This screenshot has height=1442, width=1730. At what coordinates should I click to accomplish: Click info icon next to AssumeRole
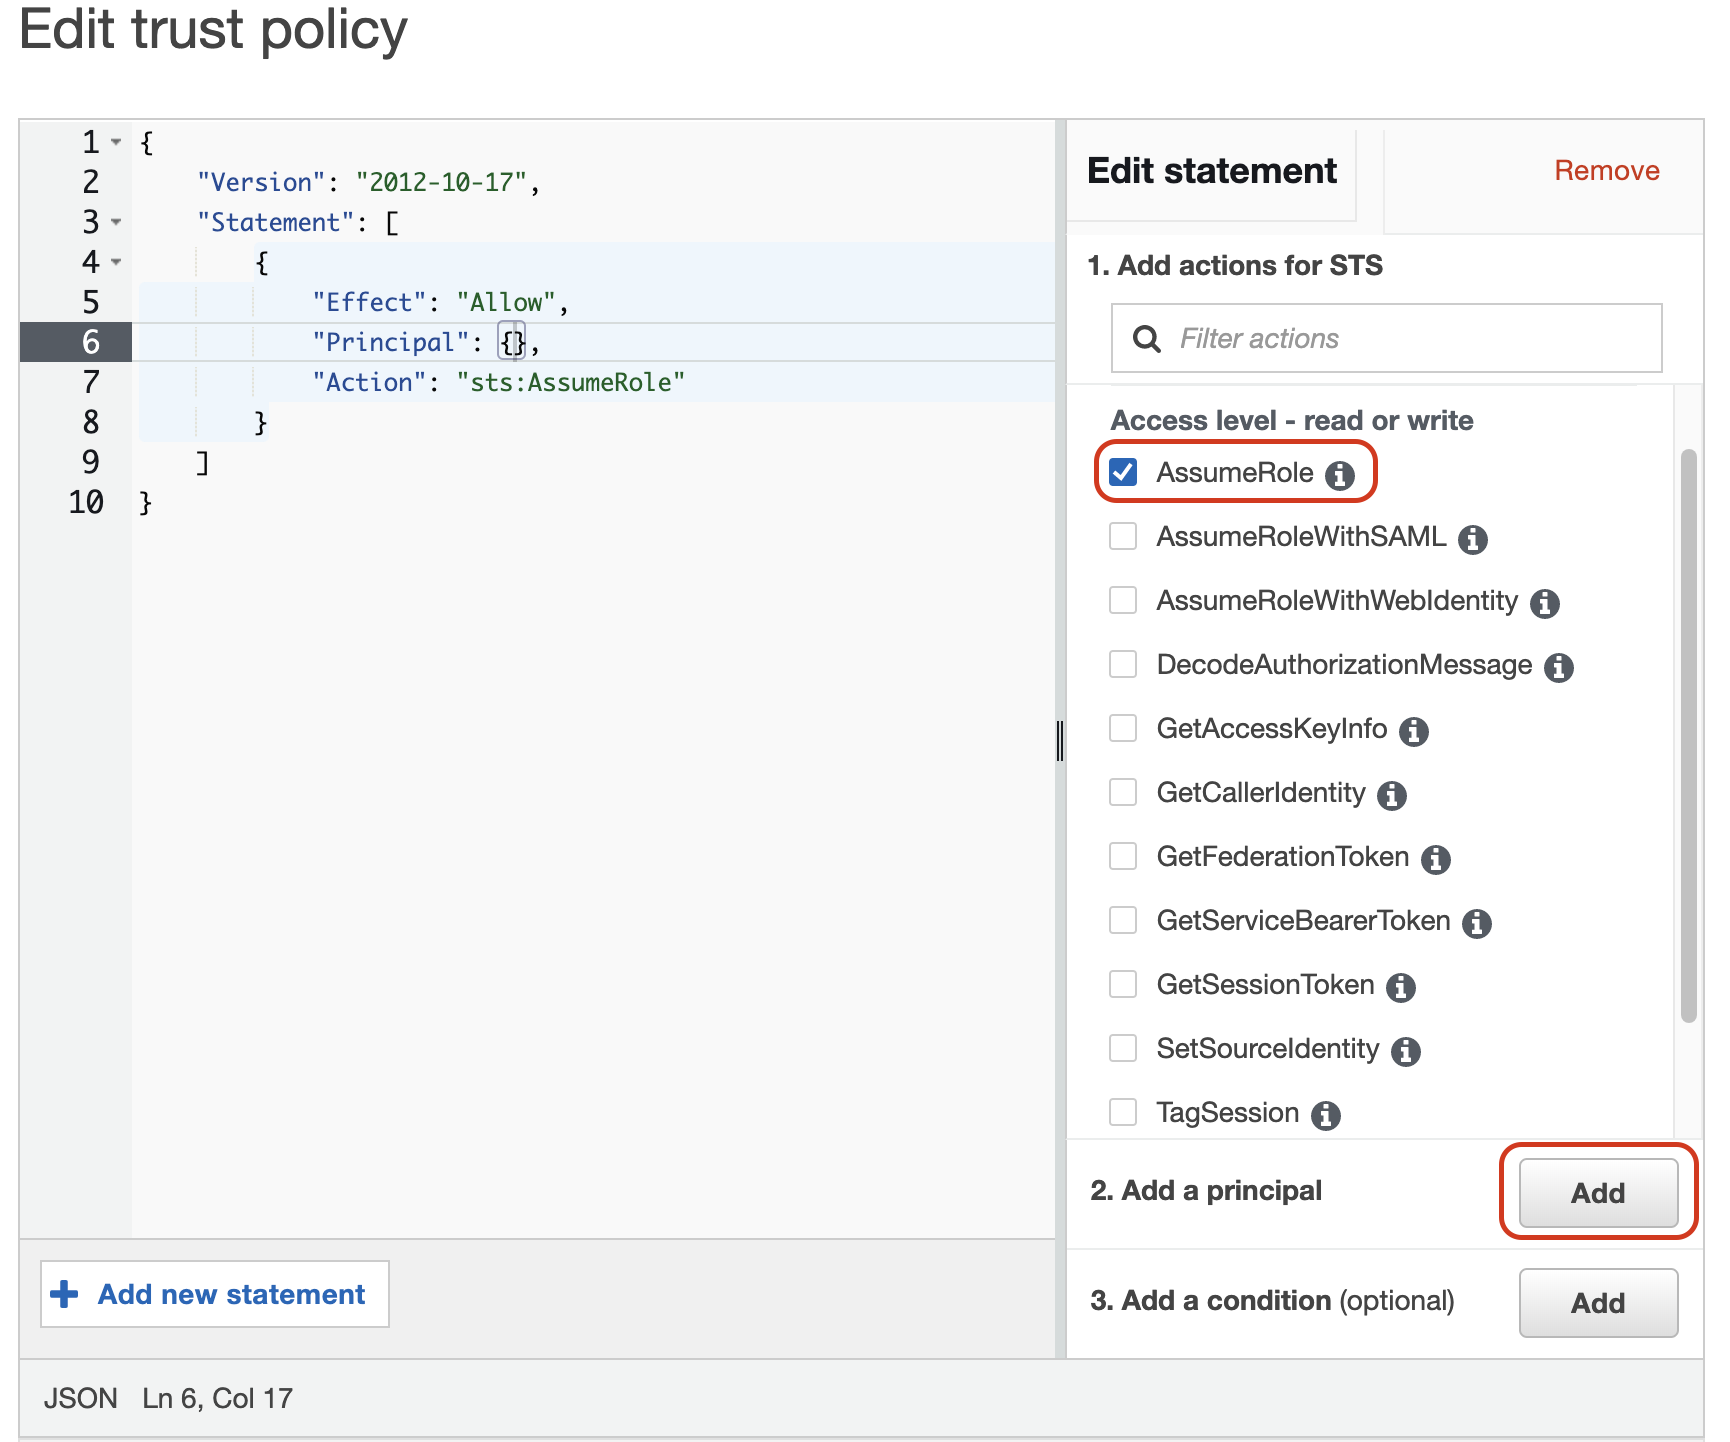pos(1339,475)
